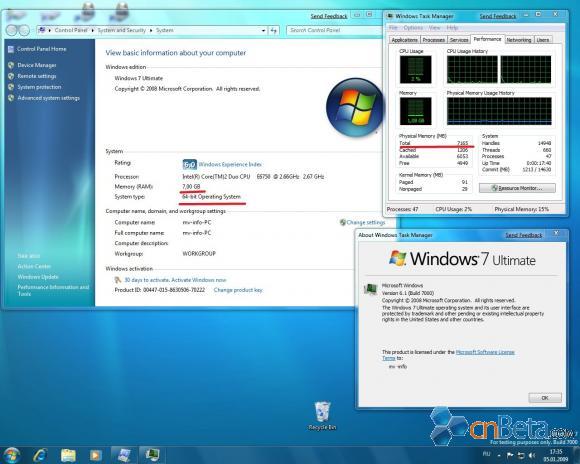The height and width of the screenshot is (464, 580).
Task: Click the volume speaker tray icon
Action: coord(532,455)
